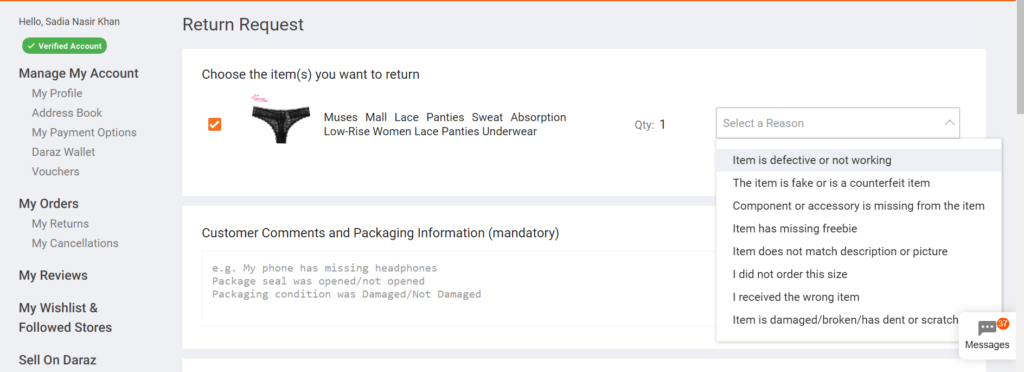The height and width of the screenshot is (372, 1024).
Task: Pick 'Component or accessory is missing from the item'
Action: [859, 206]
